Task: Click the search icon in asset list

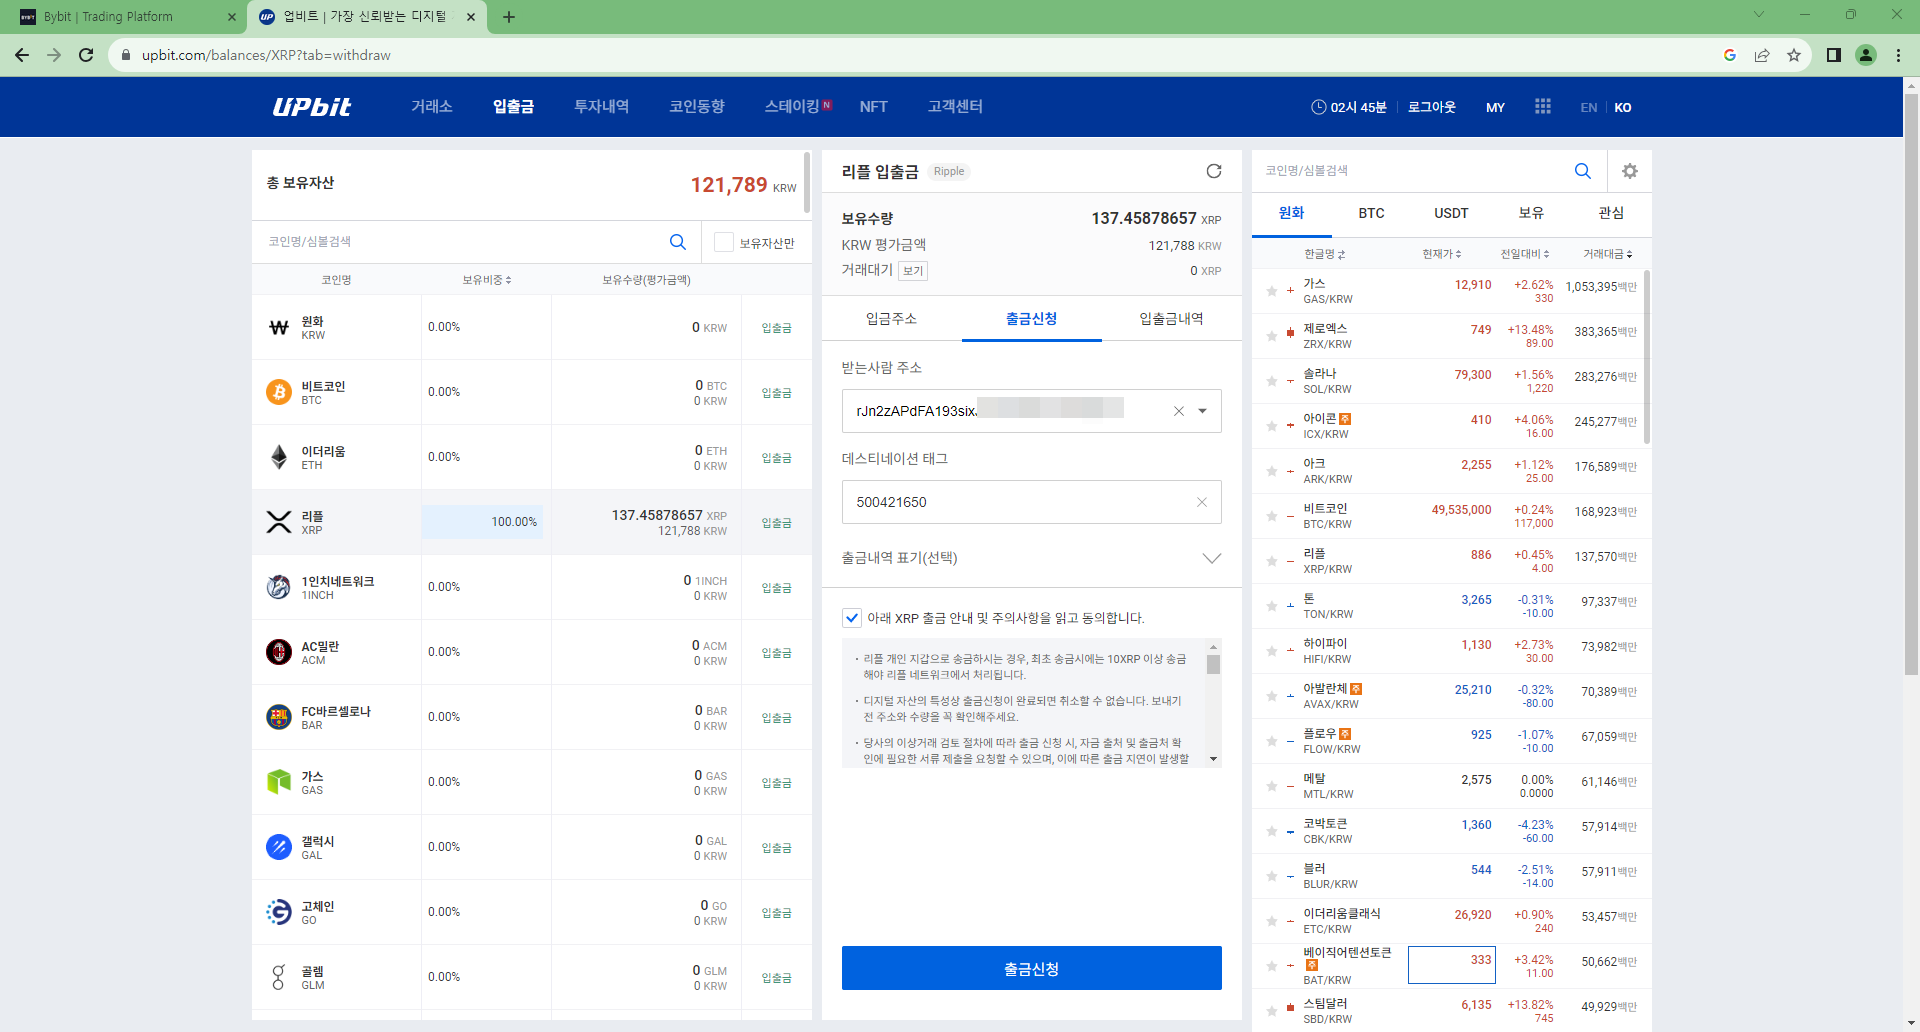Action: tap(677, 242)
